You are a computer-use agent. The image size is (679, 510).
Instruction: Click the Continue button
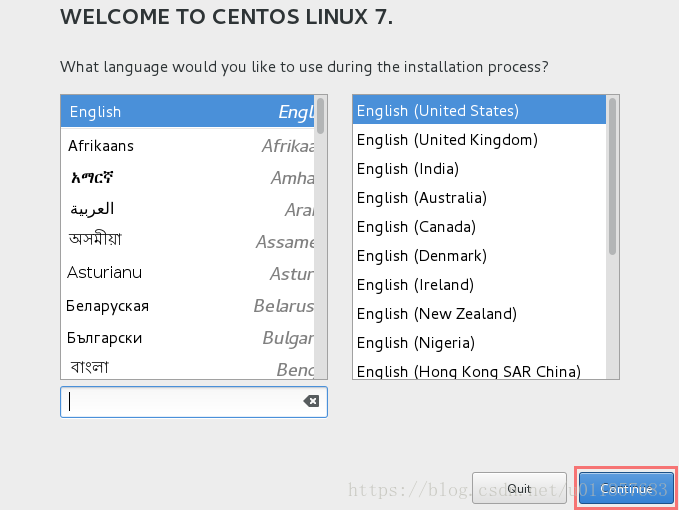click(626, 488)
